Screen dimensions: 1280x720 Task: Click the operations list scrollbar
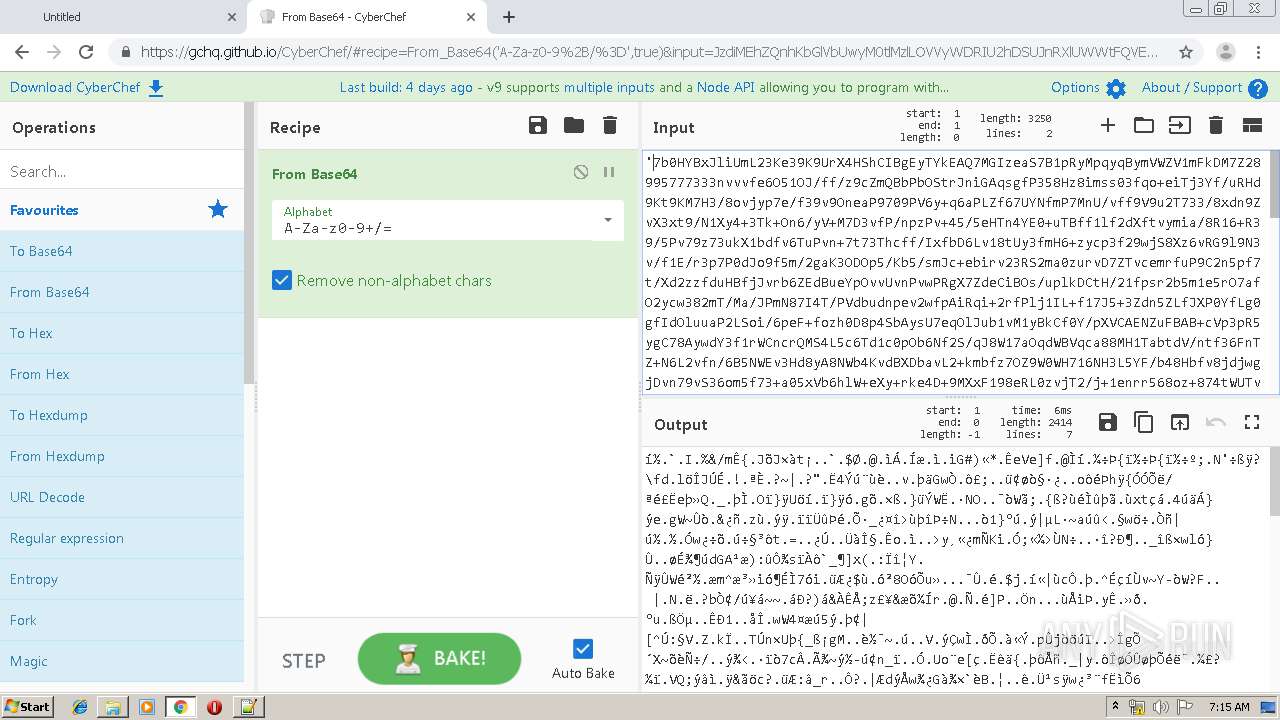250,244
